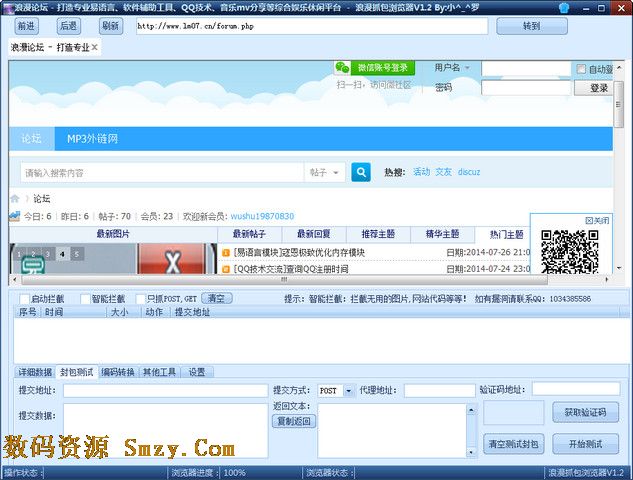Click slideshow page number 4
Image resolution: width=633 pixels, height=480 pixels.
tap(62, 254)
